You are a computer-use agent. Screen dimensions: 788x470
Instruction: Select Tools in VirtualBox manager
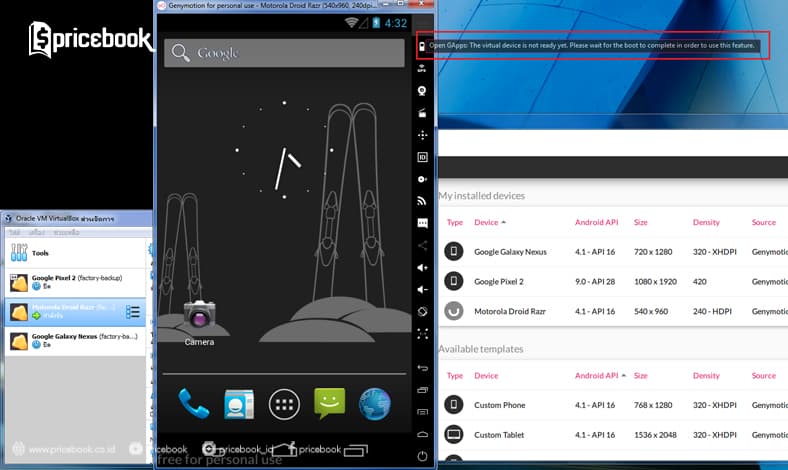75,253
